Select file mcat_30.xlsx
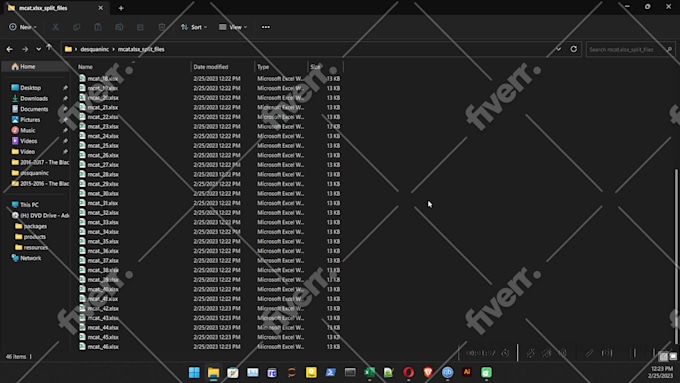Viewport: 680px width, 383px height. tap(103, 193)
